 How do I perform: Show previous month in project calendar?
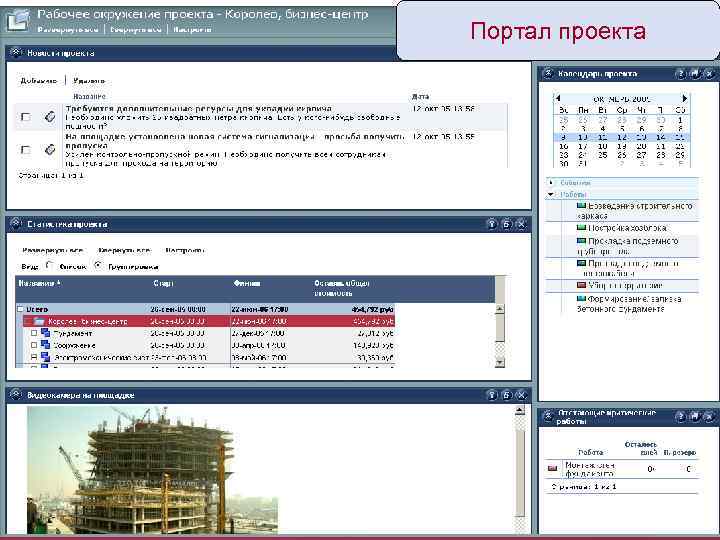558,98
